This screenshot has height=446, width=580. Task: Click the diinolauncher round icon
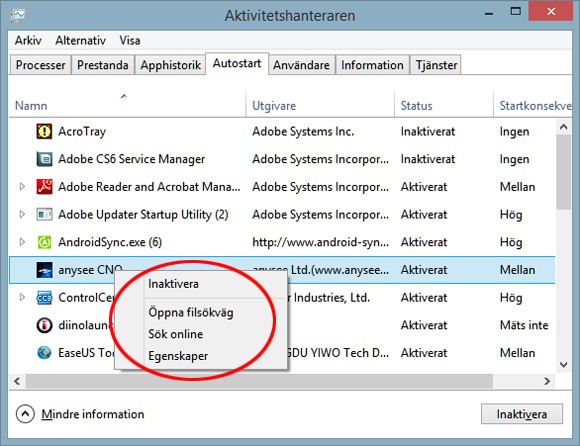[44, 325]
